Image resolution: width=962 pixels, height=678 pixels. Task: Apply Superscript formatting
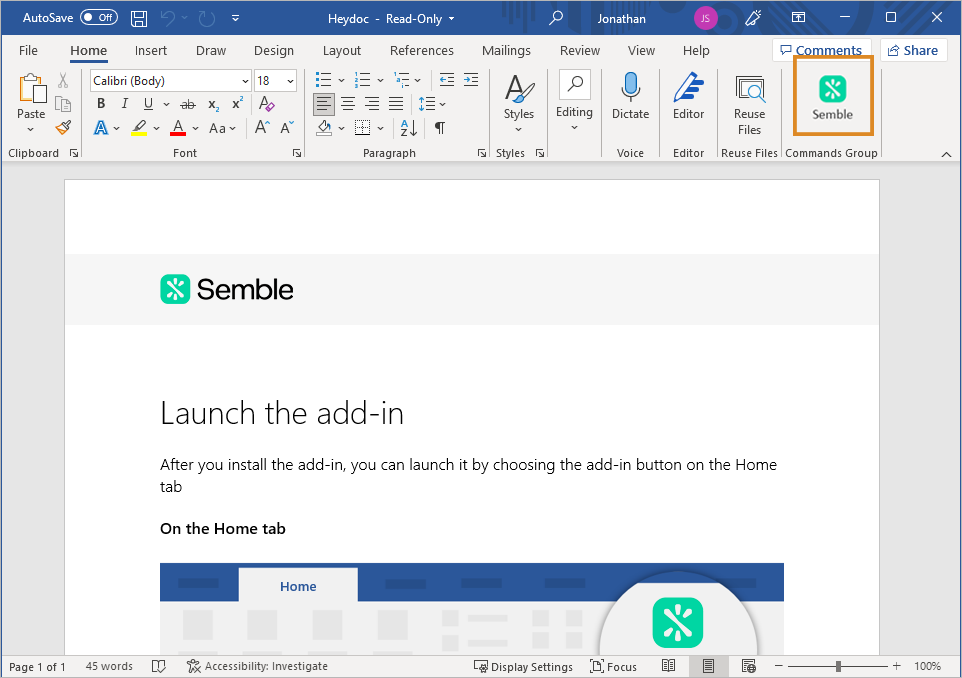click(237, 104)
